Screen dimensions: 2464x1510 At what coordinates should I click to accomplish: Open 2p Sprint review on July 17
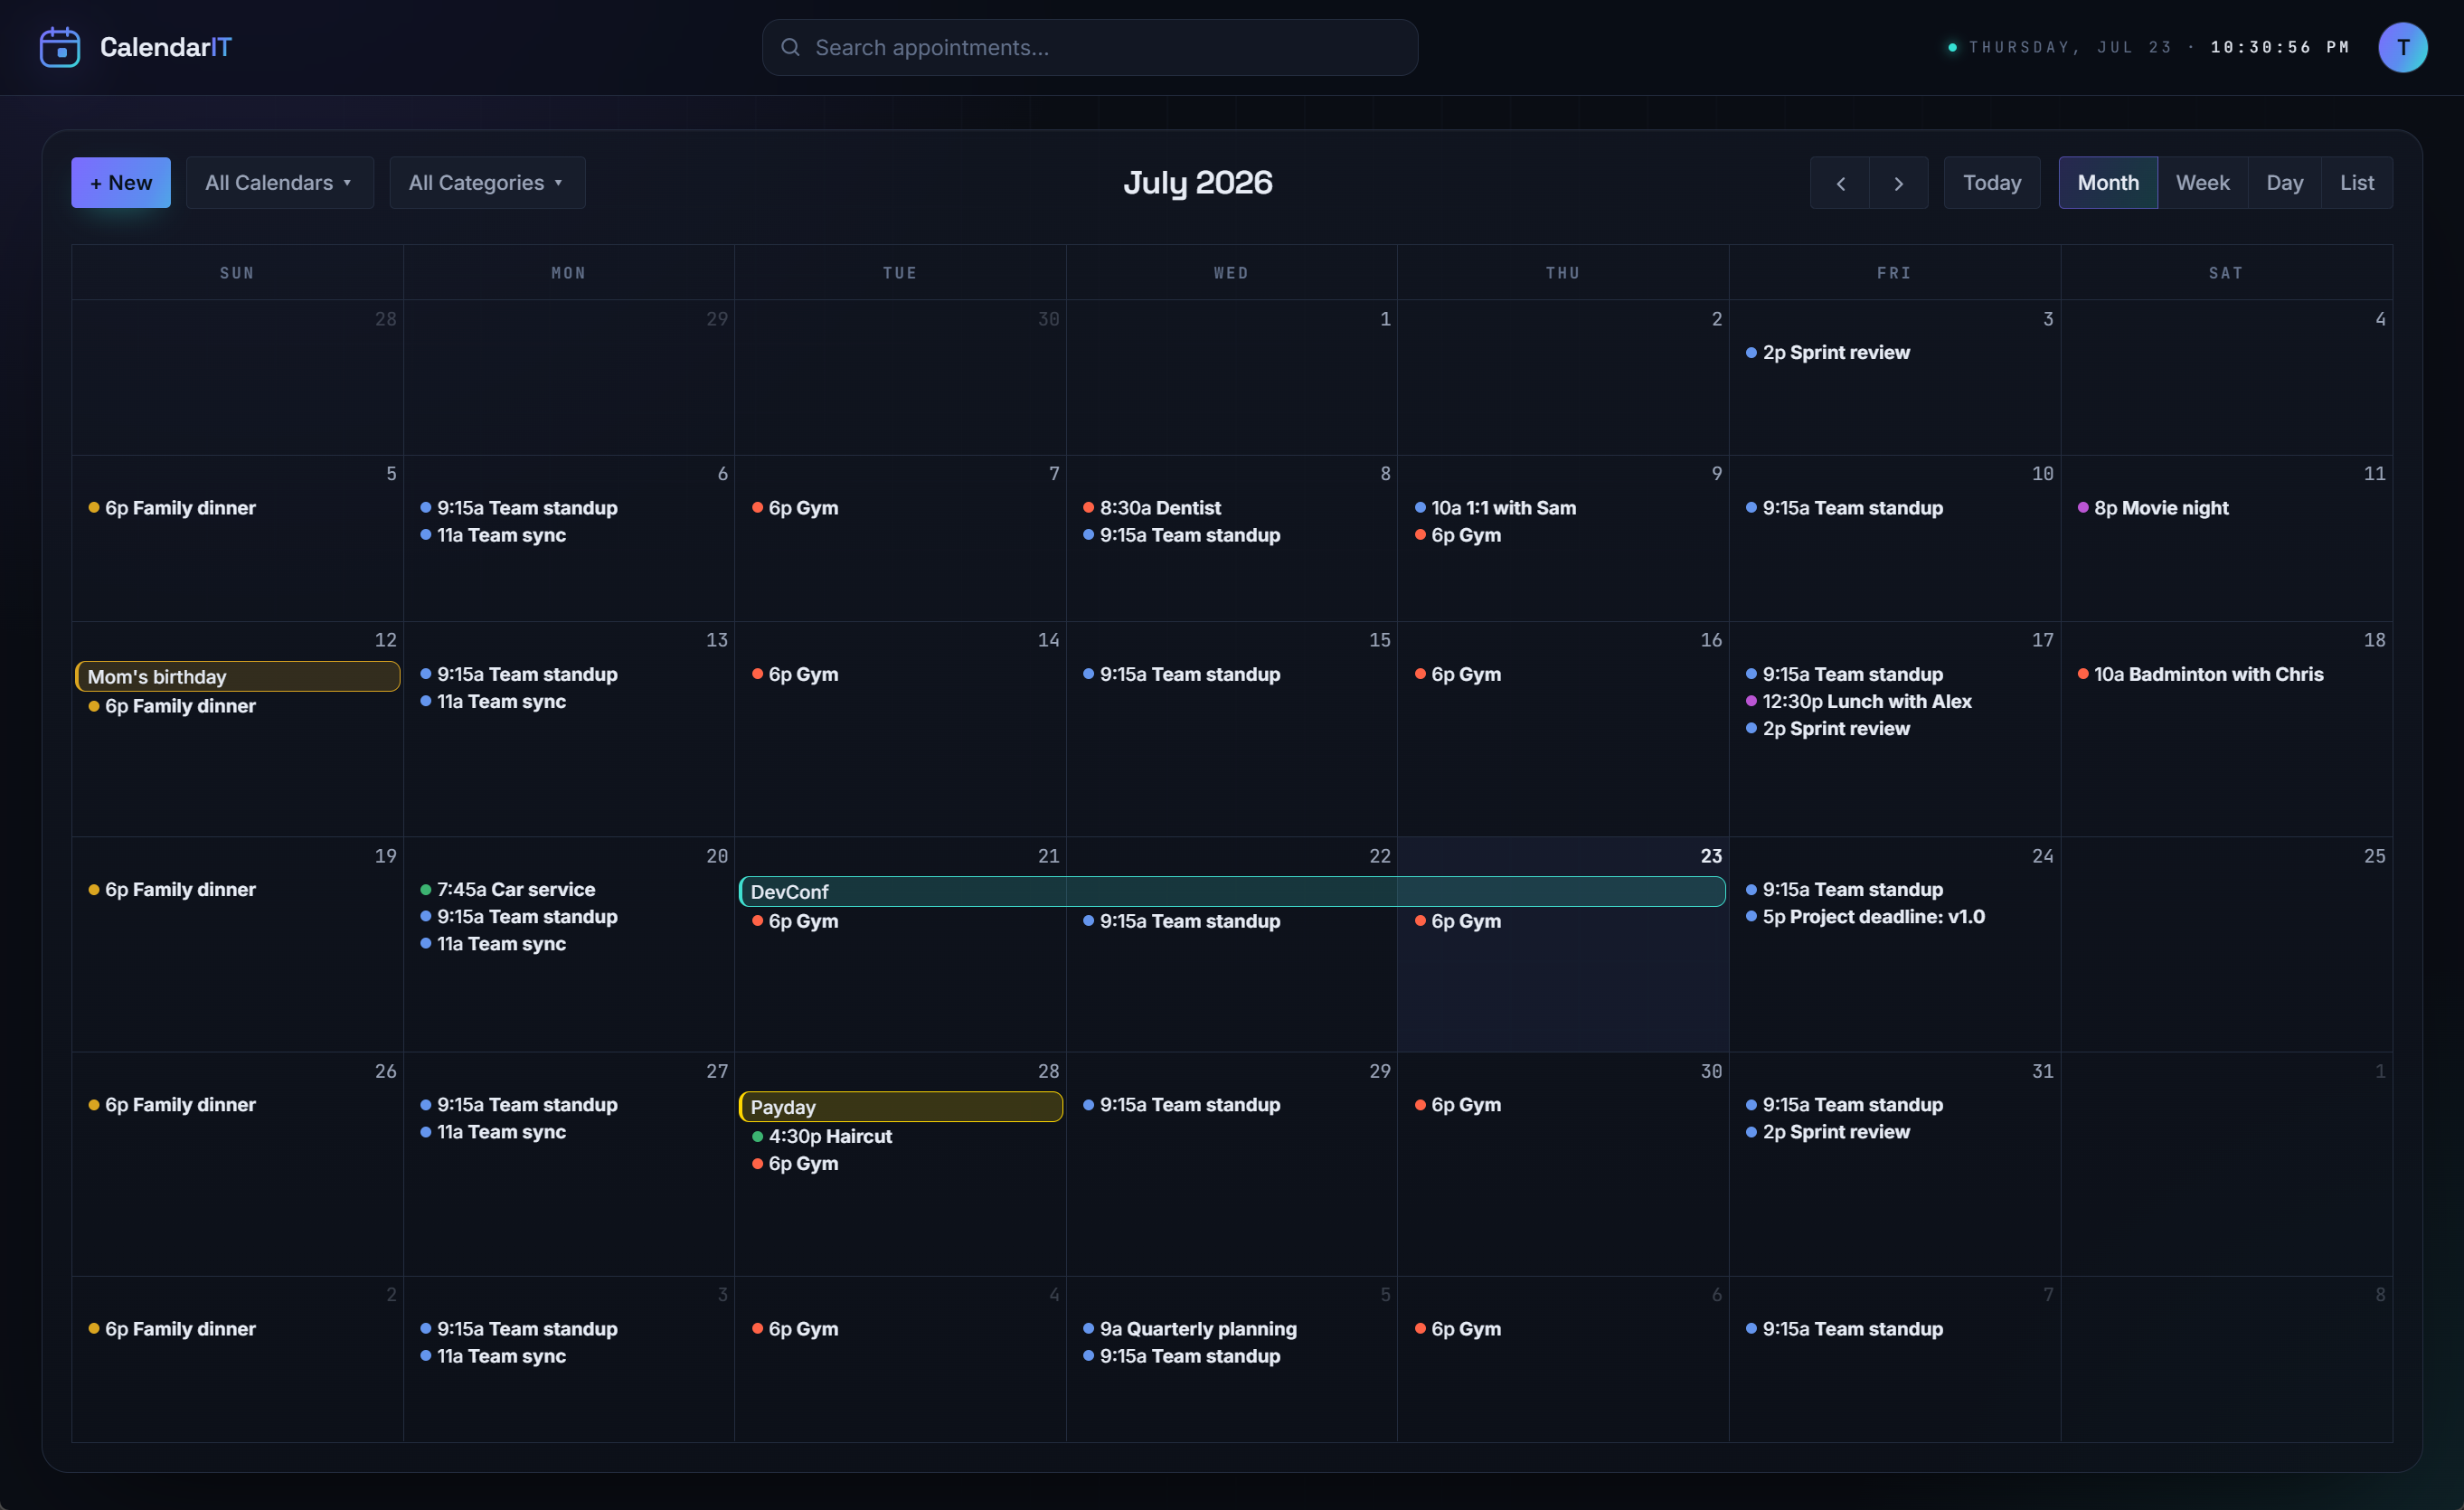pos(1828,728)
